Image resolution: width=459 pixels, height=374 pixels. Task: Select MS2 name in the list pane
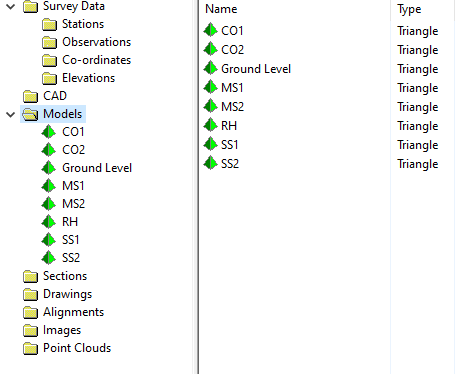(233, 107)
